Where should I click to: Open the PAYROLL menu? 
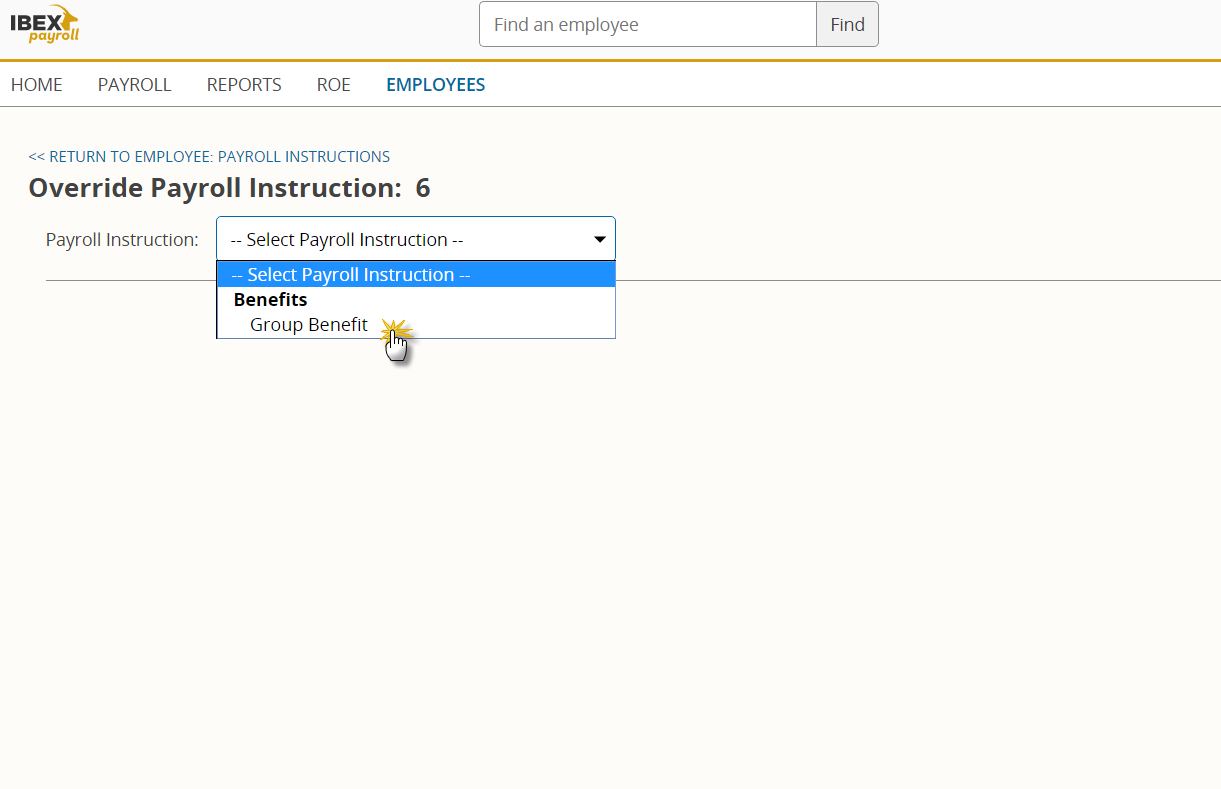pyautogui.click(x=135, y=85)
